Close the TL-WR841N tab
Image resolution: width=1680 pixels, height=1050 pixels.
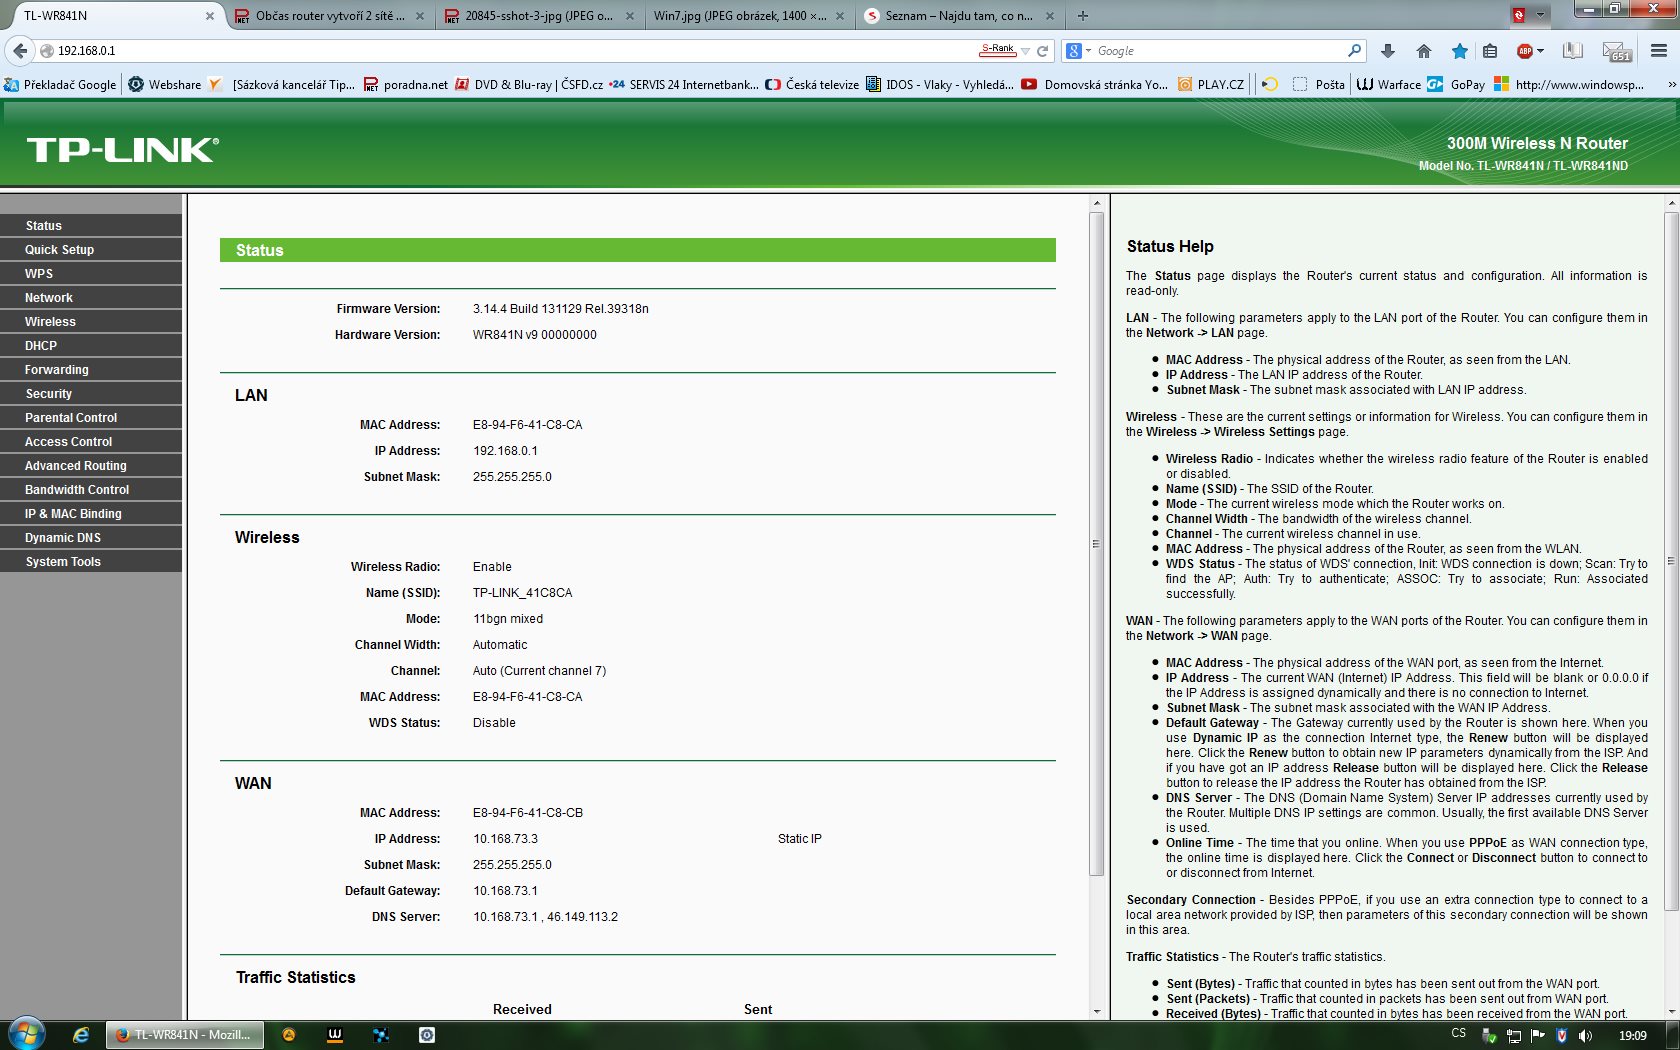(209, 16)
